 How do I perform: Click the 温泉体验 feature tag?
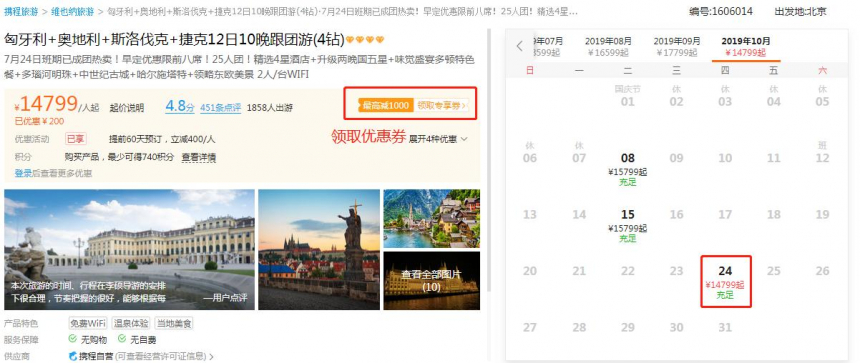click(131, 324)
